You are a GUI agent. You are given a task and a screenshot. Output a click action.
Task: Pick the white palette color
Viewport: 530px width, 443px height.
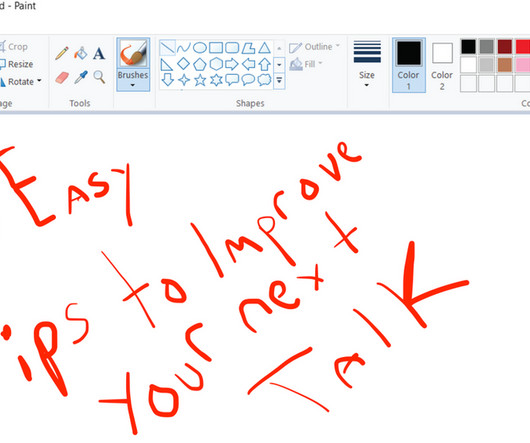tap(468, 65)
